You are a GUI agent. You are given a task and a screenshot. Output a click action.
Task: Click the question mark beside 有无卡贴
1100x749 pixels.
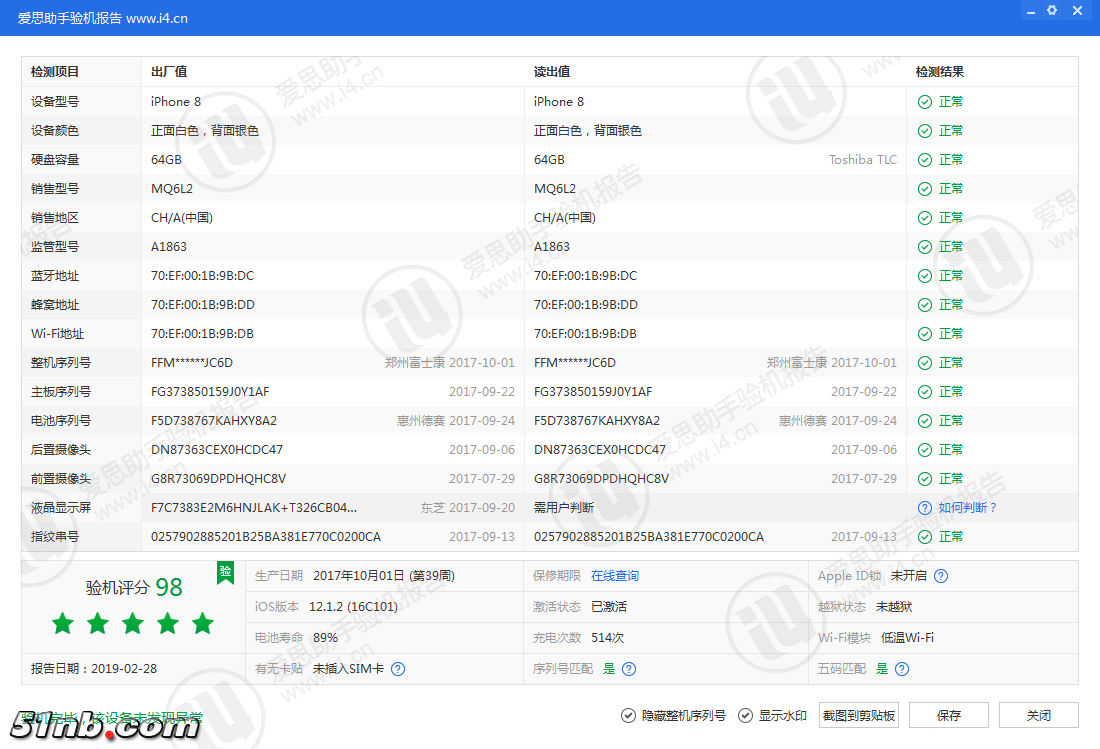[x=398, y=668]
